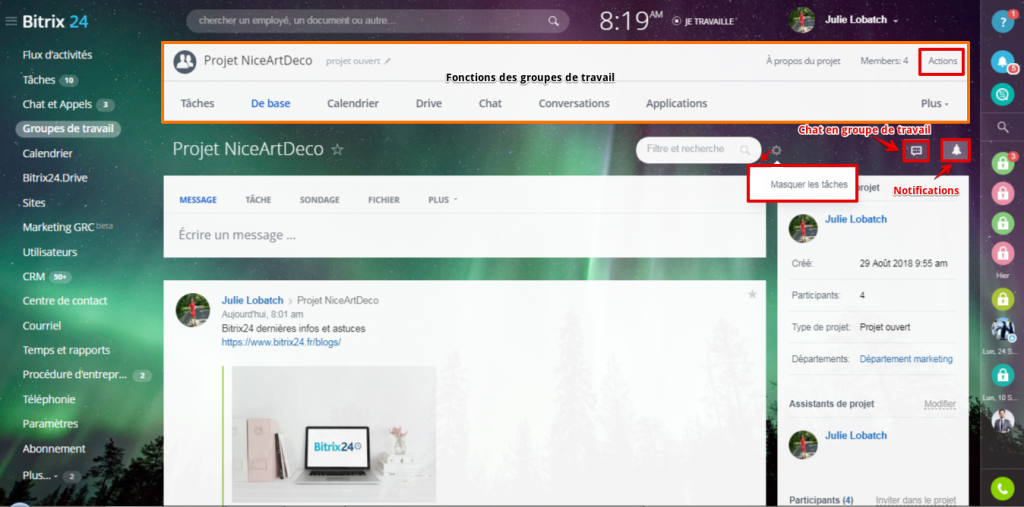Open the bitrix24.fr/blogs link

pyautogui.click(x=281, y=342)
